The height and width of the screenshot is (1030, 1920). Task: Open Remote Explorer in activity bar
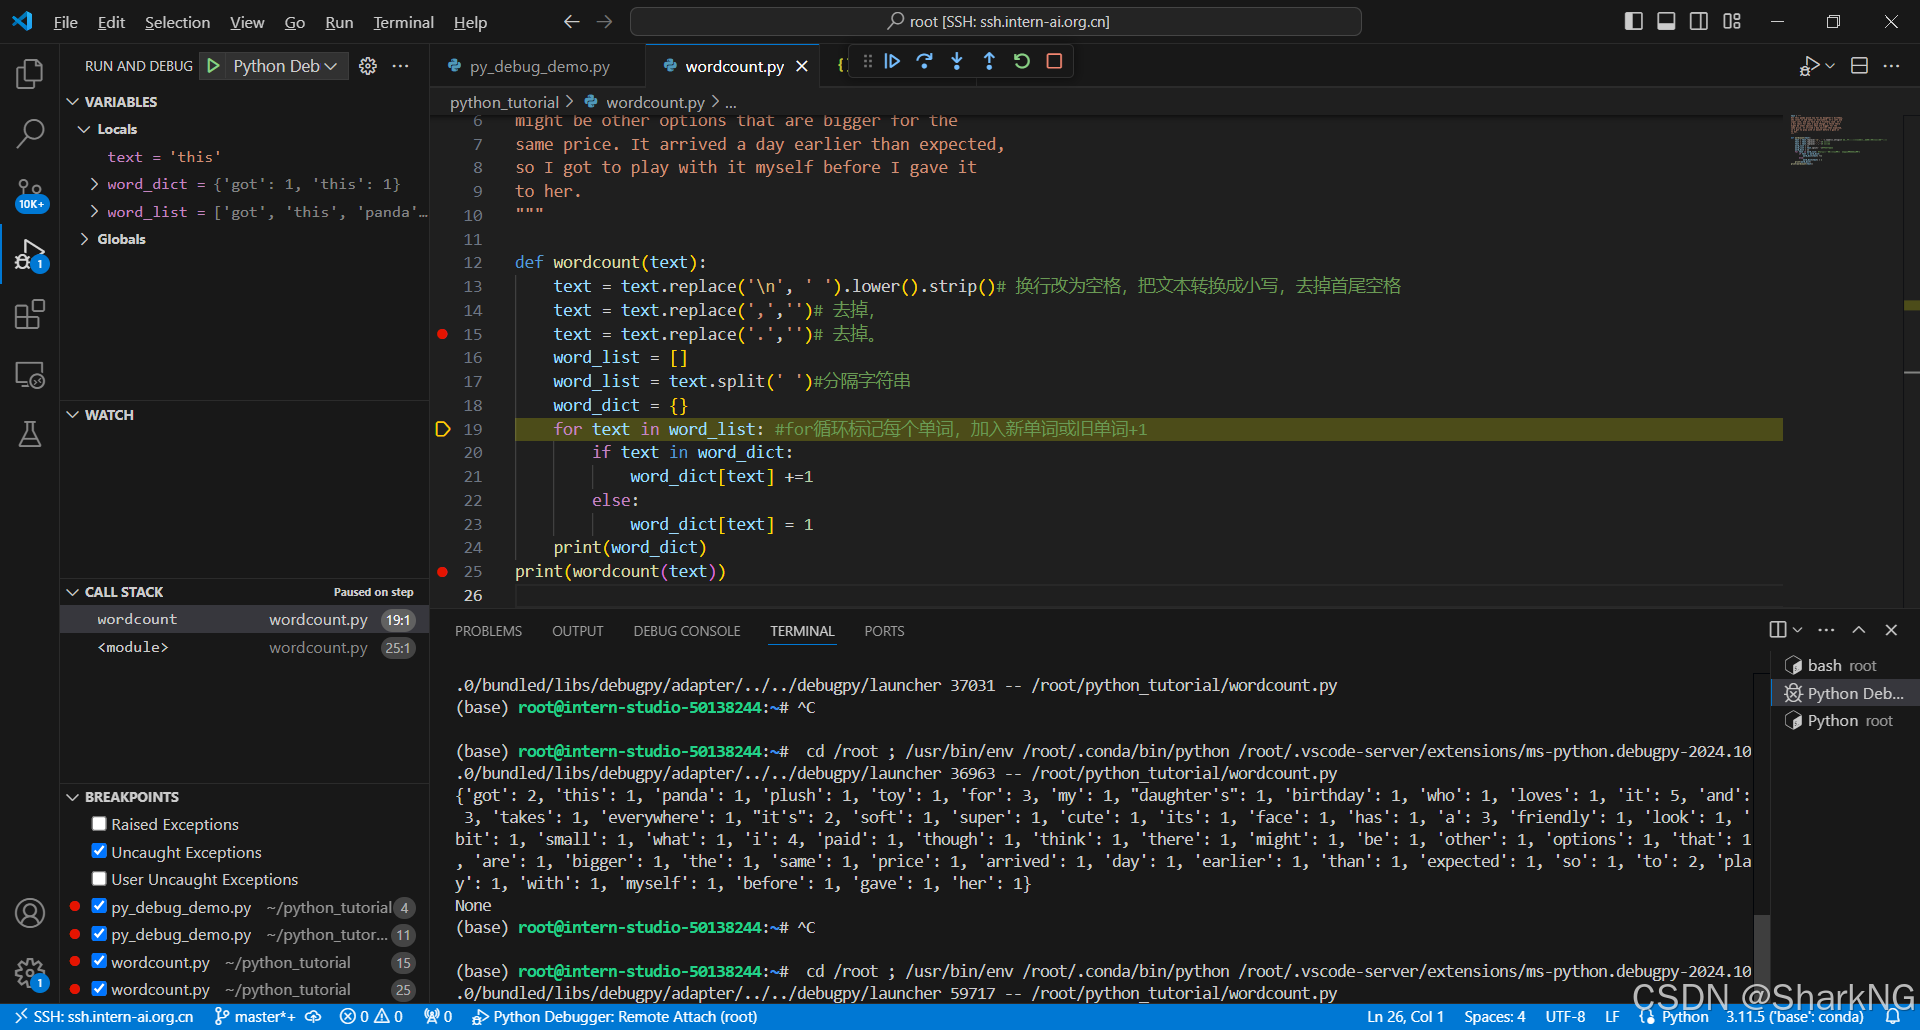[x=30, y=375]
